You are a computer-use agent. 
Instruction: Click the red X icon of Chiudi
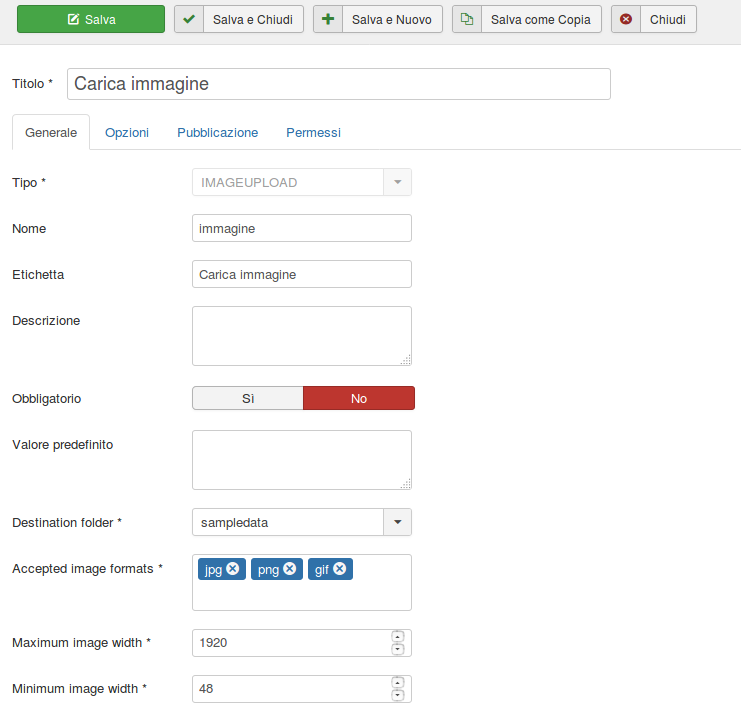coord(626,19)
